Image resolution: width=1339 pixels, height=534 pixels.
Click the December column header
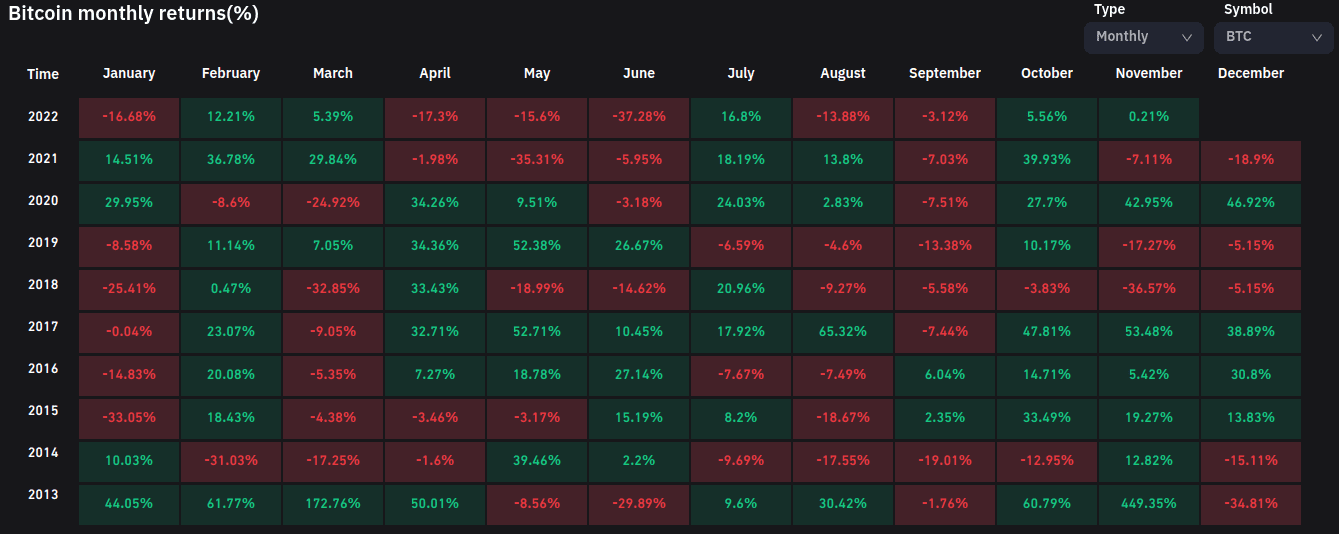1251,73
